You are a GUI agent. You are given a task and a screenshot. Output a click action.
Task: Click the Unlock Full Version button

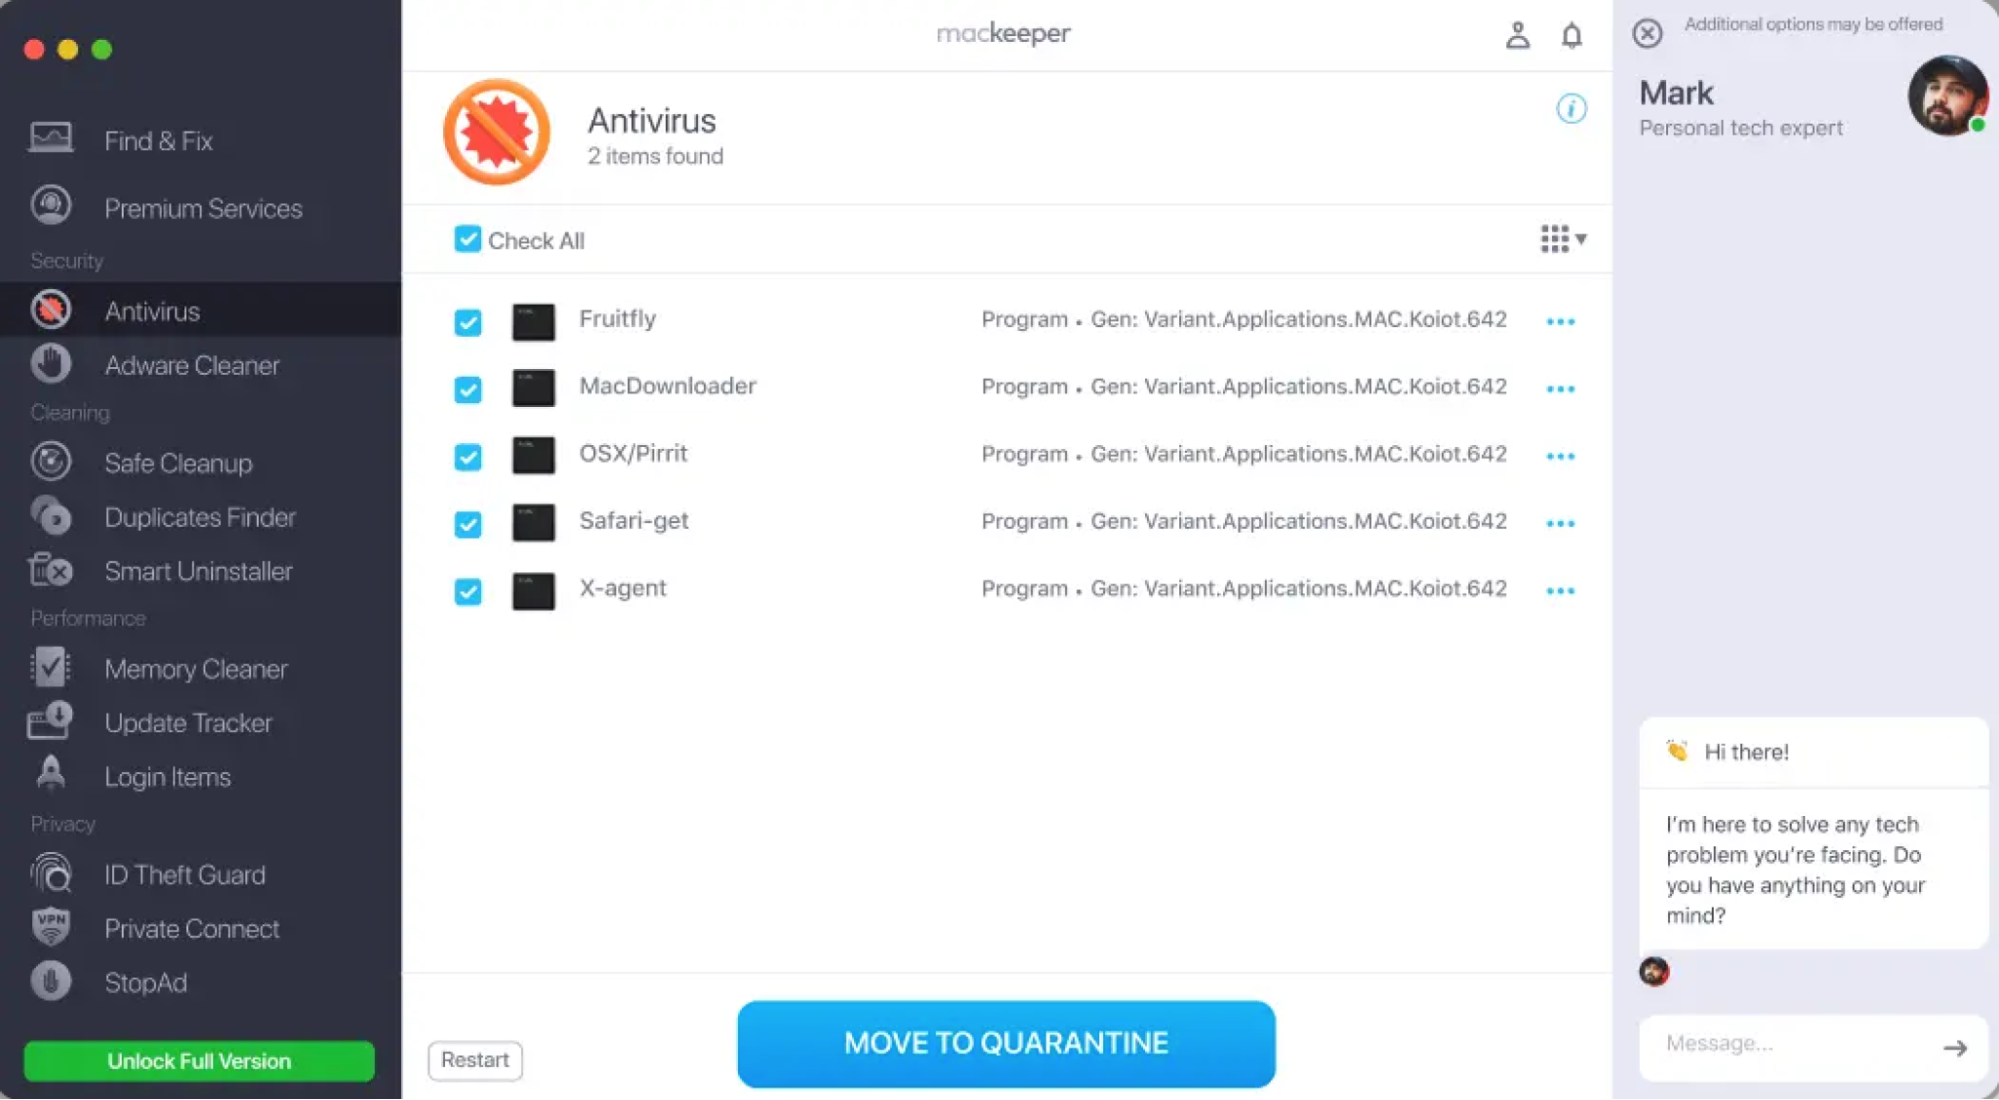[198, 1061]
